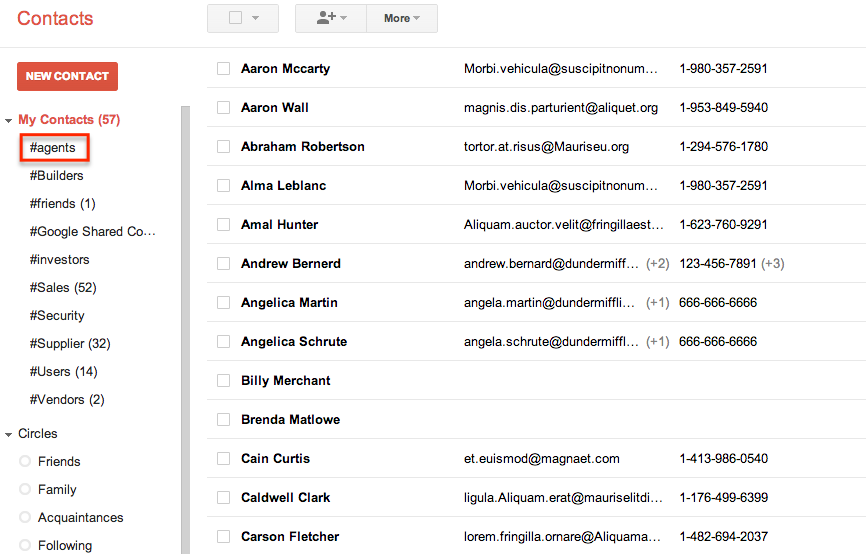Check the box for Angelica Schrute

click(x=223, y=341)
